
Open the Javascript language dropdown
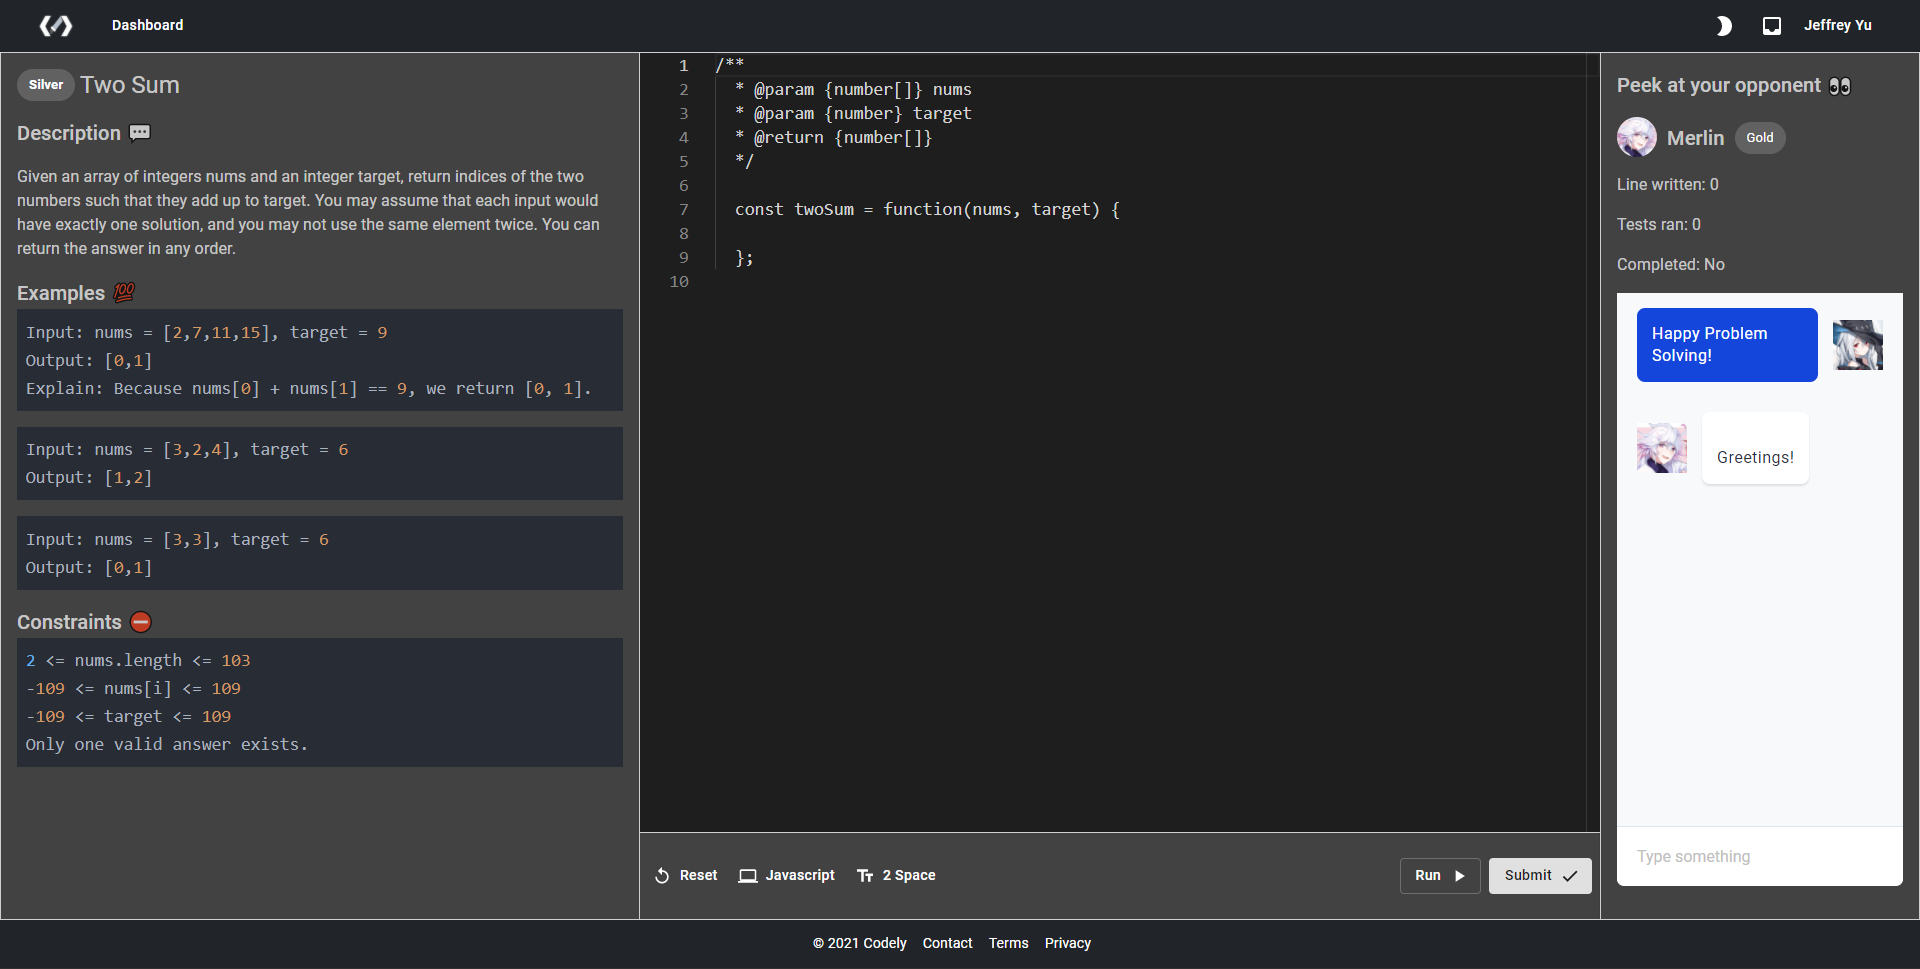tap(787, 876)
